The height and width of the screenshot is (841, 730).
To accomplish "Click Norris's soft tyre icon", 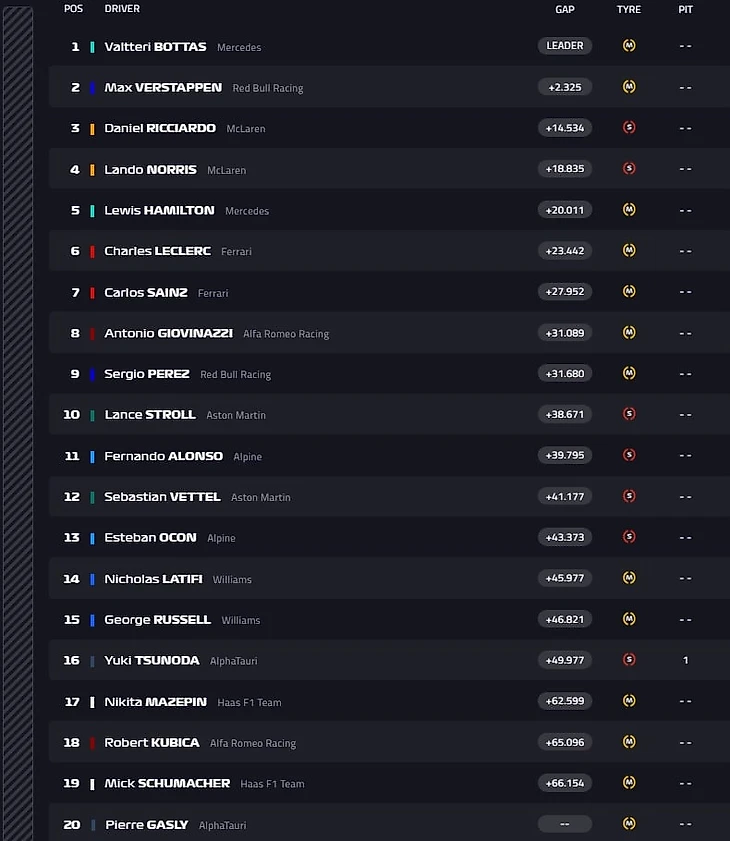I will click(x=629, y=169).
